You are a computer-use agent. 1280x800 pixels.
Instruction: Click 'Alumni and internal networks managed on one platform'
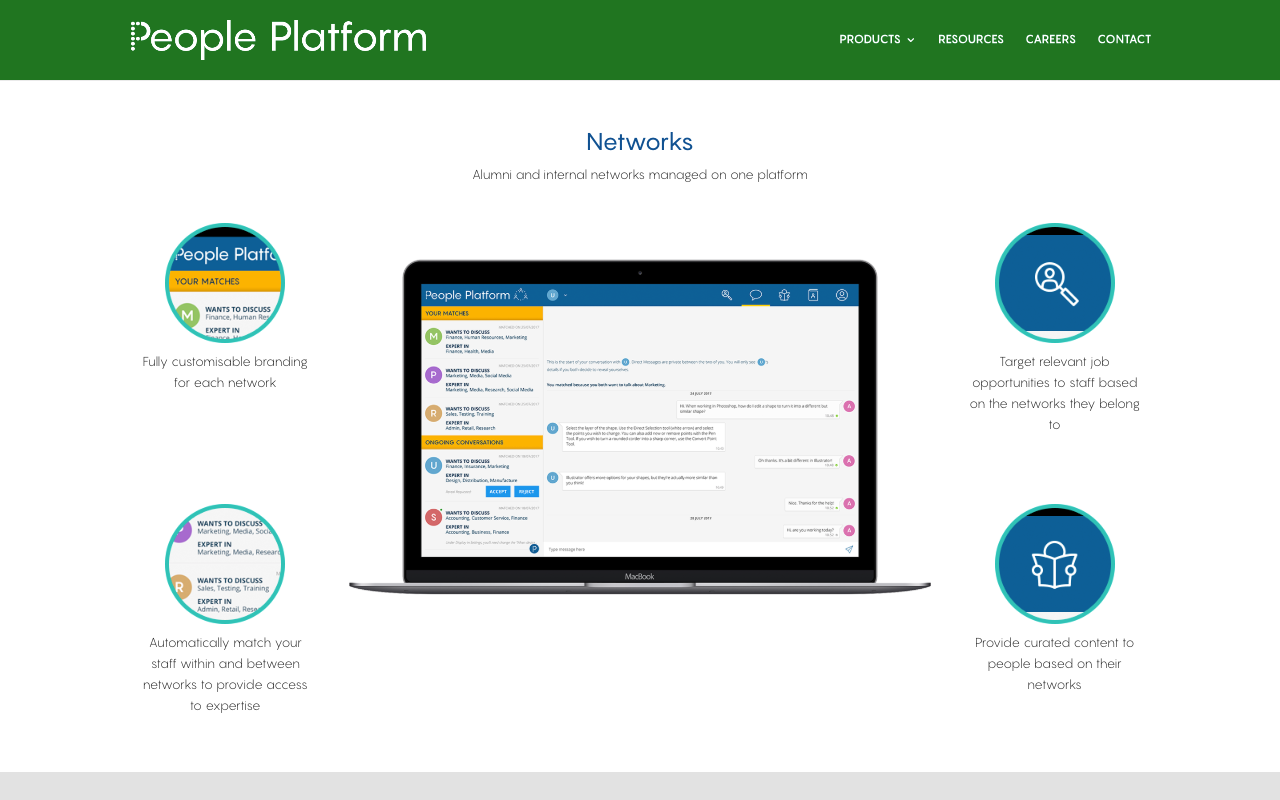click(640, 175)
